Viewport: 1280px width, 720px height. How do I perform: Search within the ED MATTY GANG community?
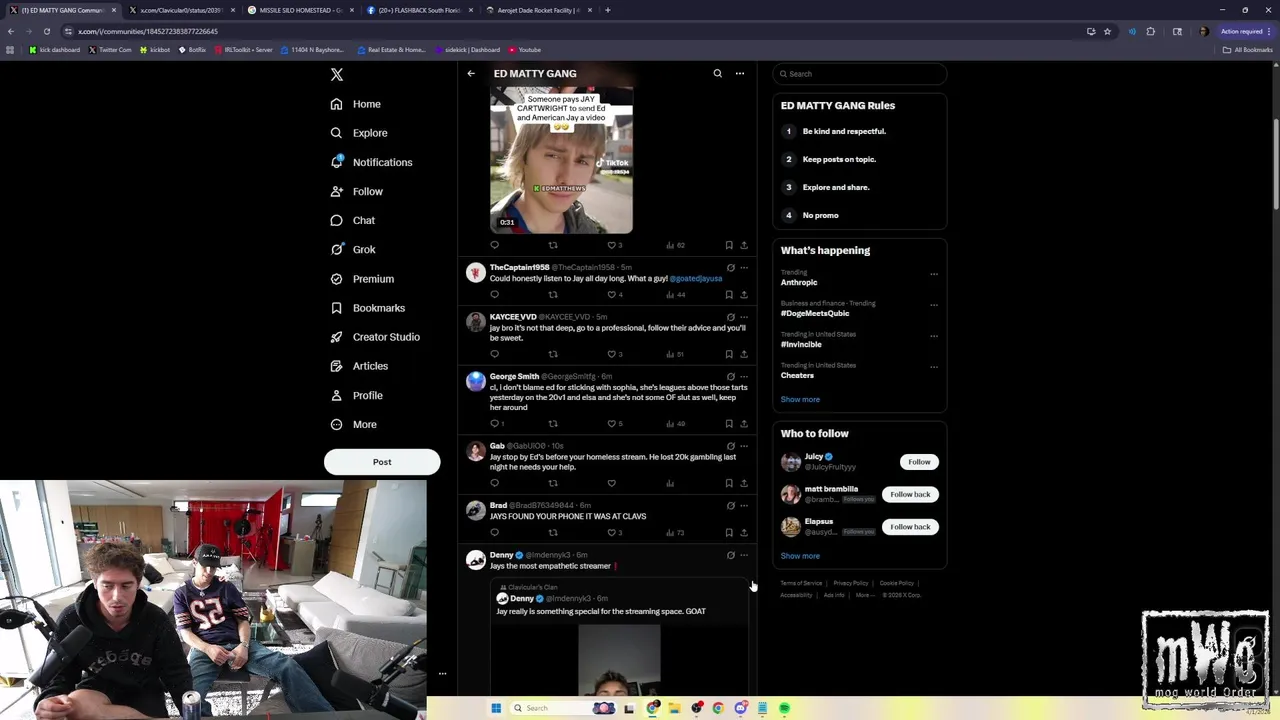coord(717,73)
